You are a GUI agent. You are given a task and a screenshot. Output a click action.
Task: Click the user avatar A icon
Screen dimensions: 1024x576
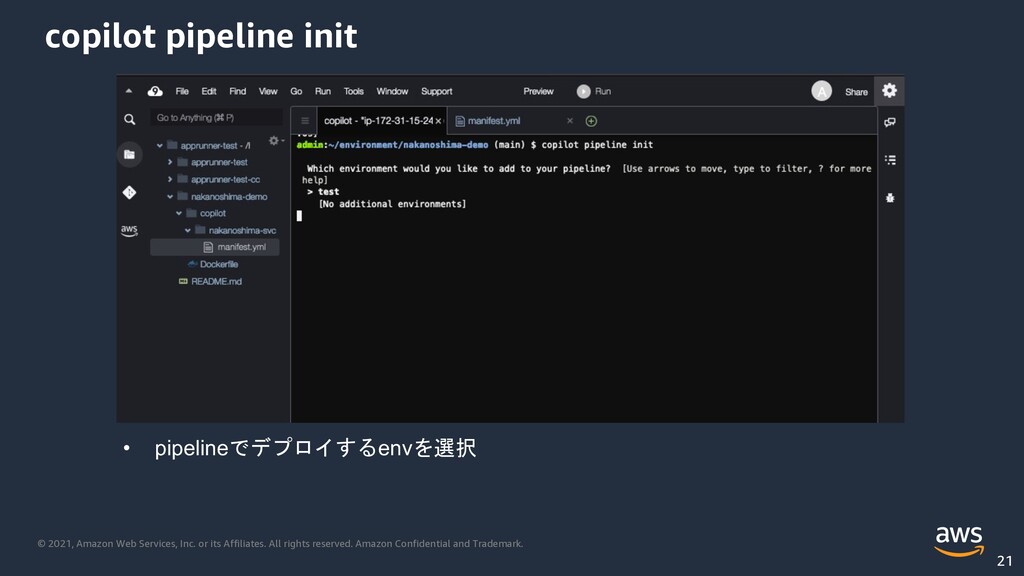point(822,91)
